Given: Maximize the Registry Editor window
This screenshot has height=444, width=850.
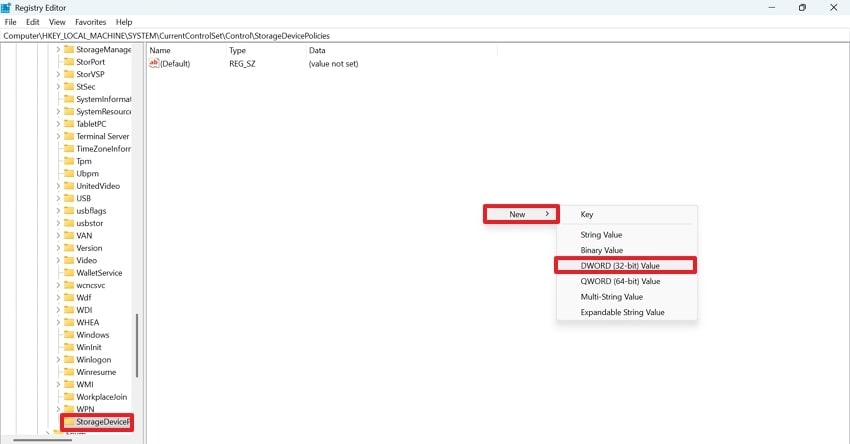Looking at the screenshot, I should tap(802, 8).
